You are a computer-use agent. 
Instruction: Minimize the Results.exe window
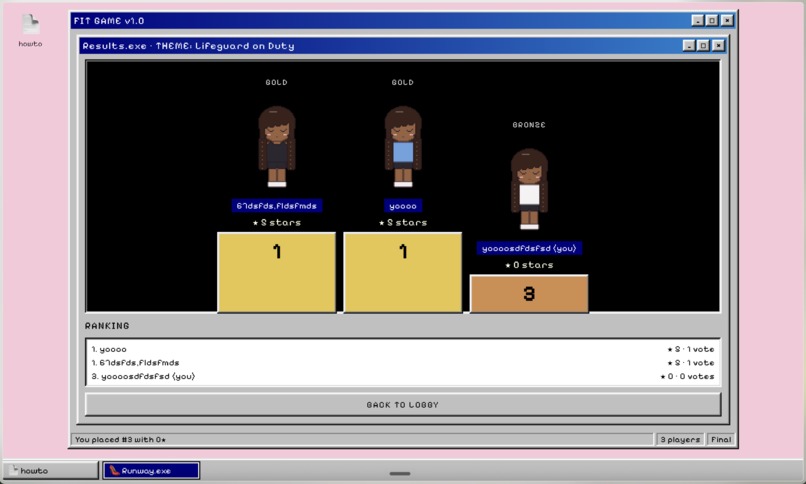click(x=689, y=46)
